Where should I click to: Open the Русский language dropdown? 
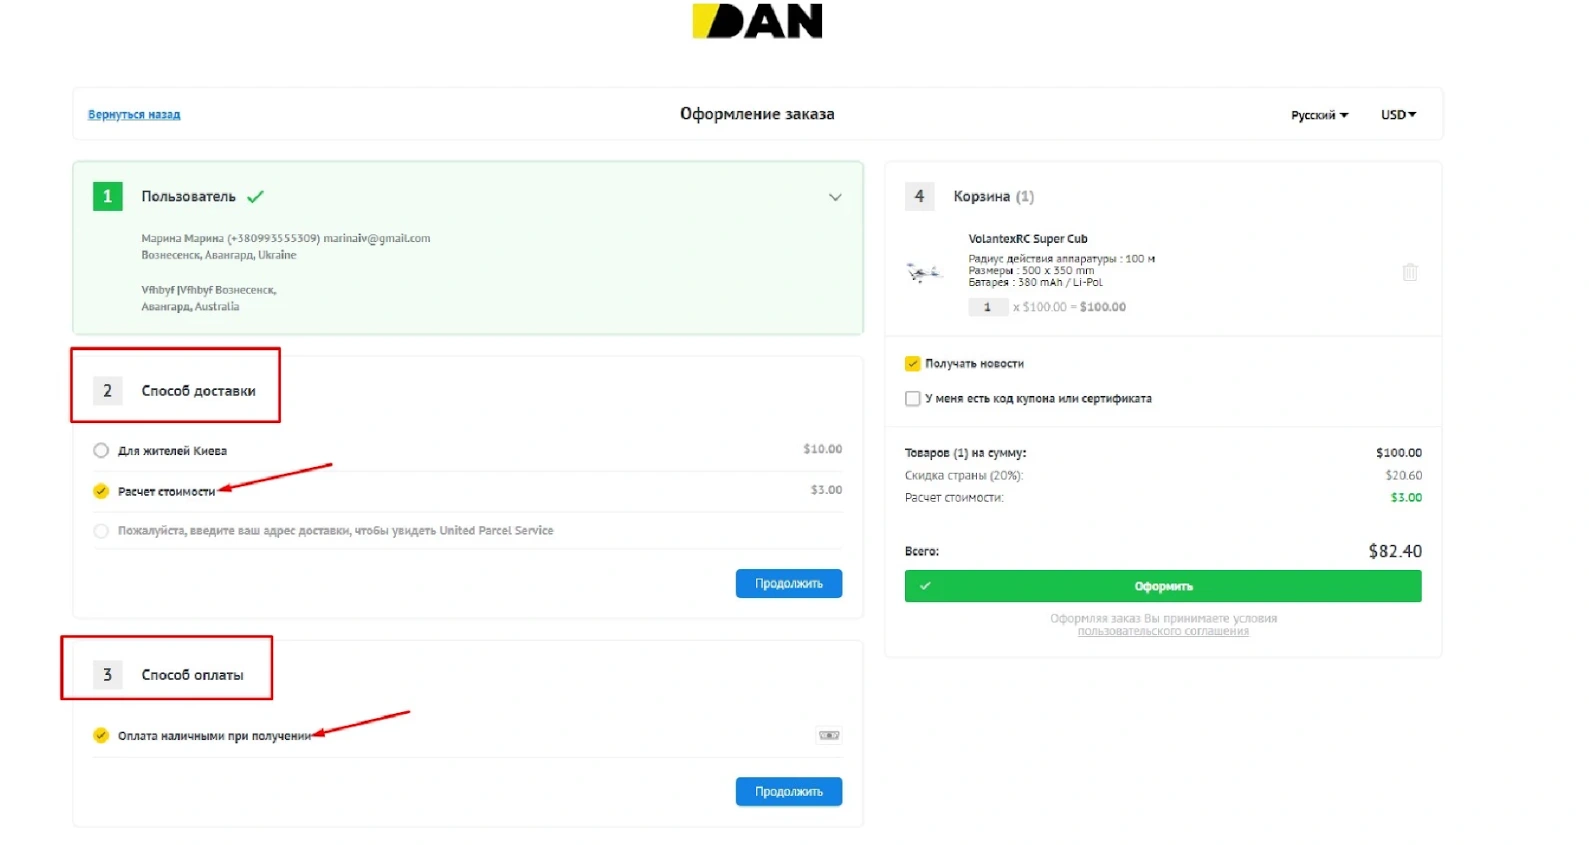point(1318,115)
